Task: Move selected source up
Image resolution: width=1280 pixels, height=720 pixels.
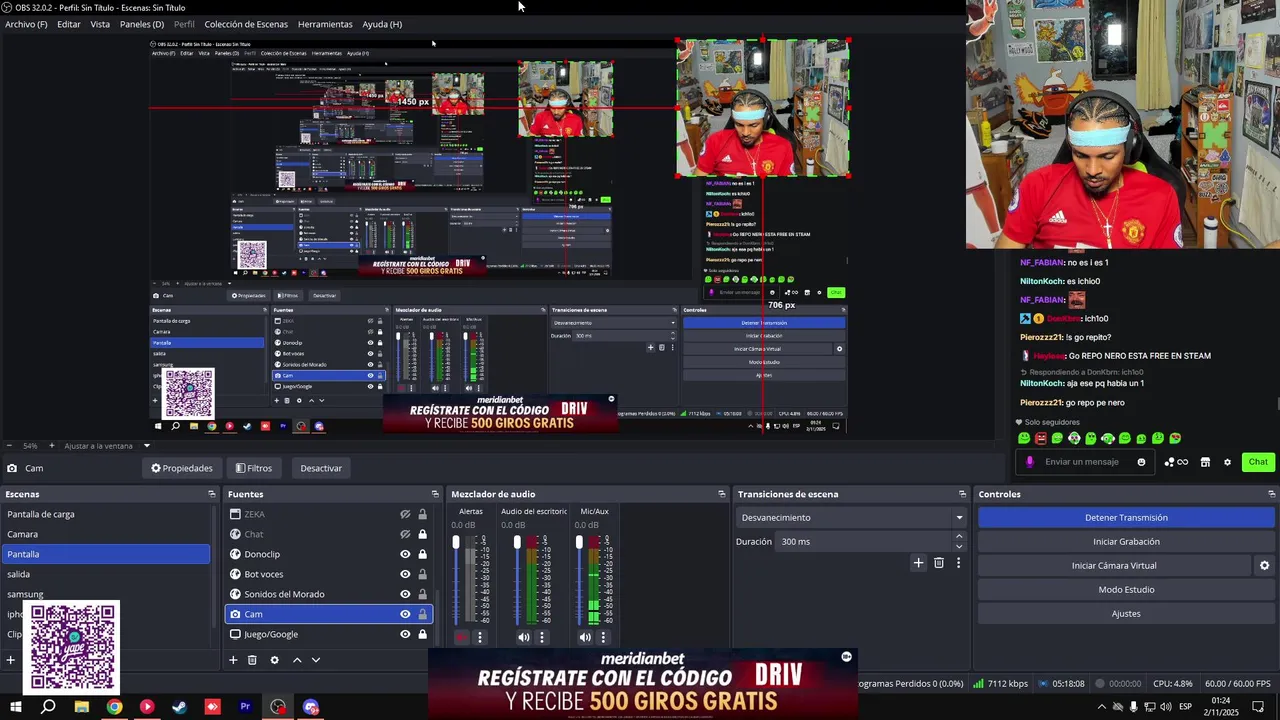Action: [x=297, y=660]
